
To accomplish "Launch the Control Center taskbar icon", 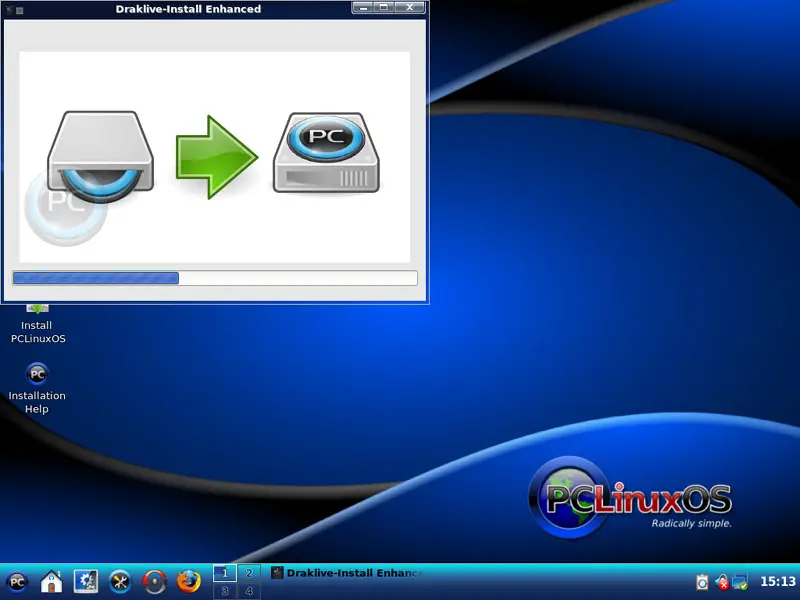I will point(86,582).
